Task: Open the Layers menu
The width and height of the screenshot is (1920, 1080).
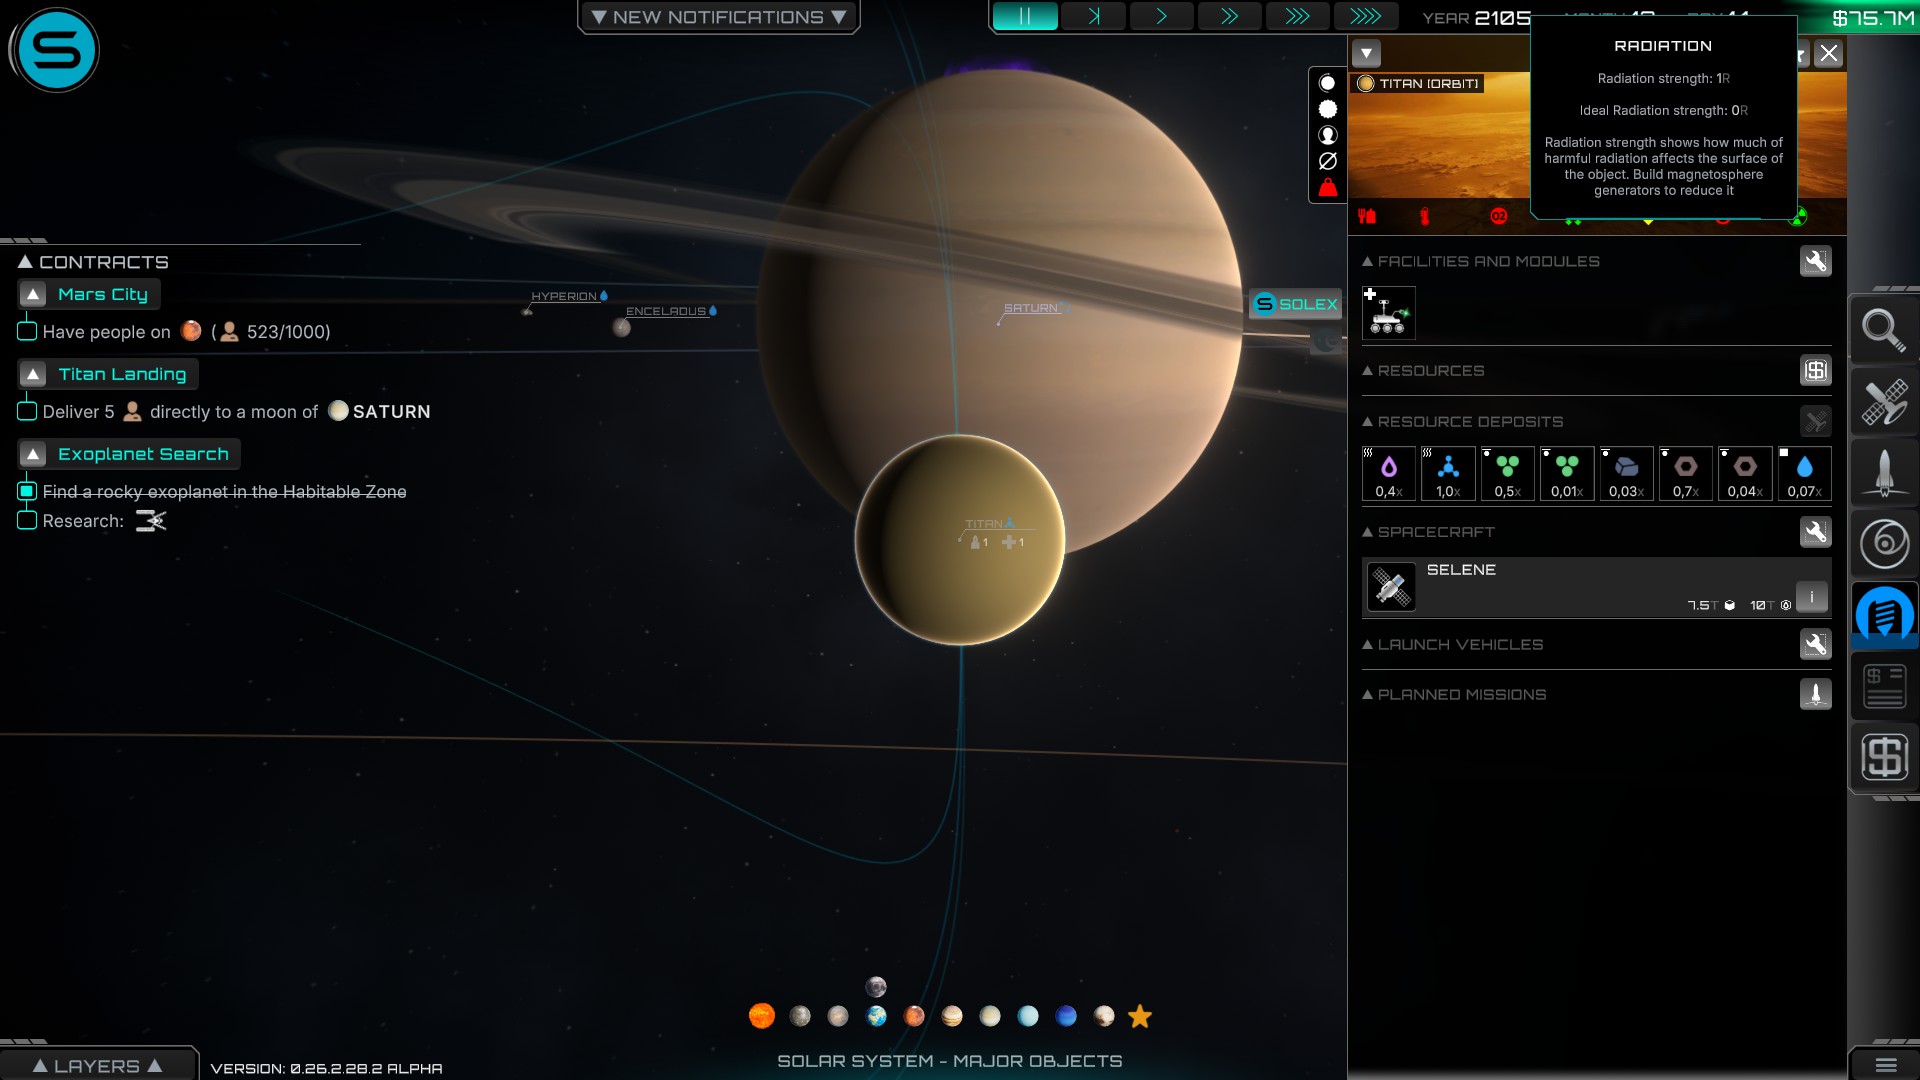Action: [97, 1066]
